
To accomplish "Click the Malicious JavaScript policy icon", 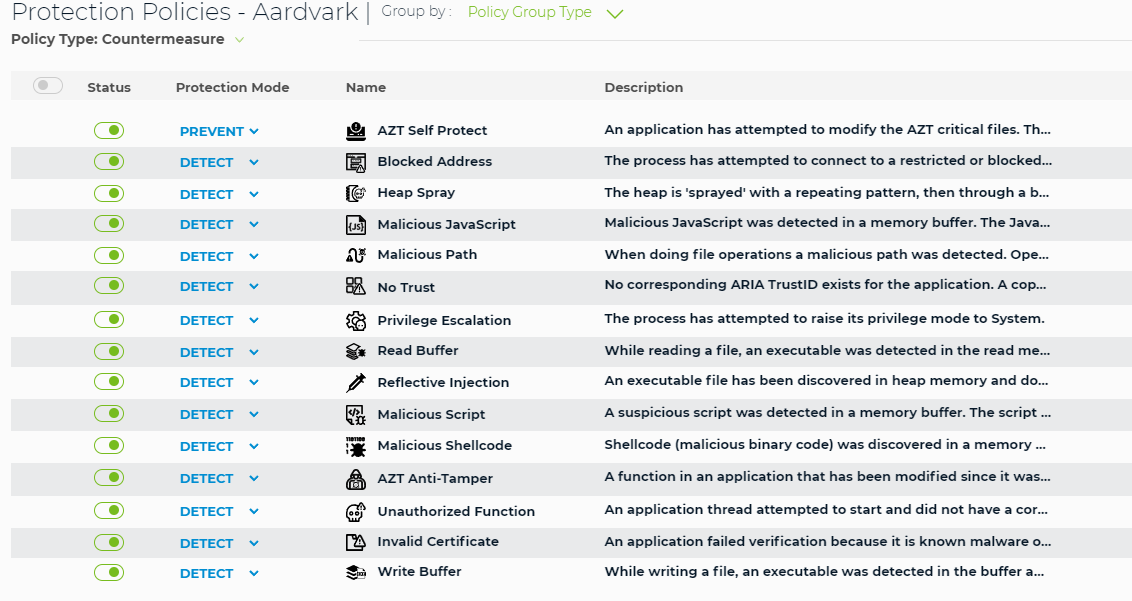I will tap(356, 225).
